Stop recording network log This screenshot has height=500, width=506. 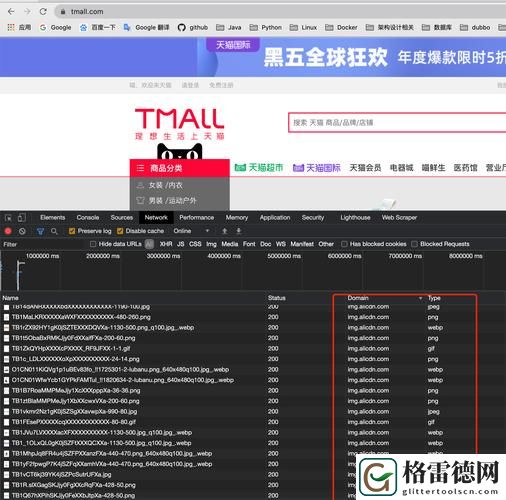8,231
